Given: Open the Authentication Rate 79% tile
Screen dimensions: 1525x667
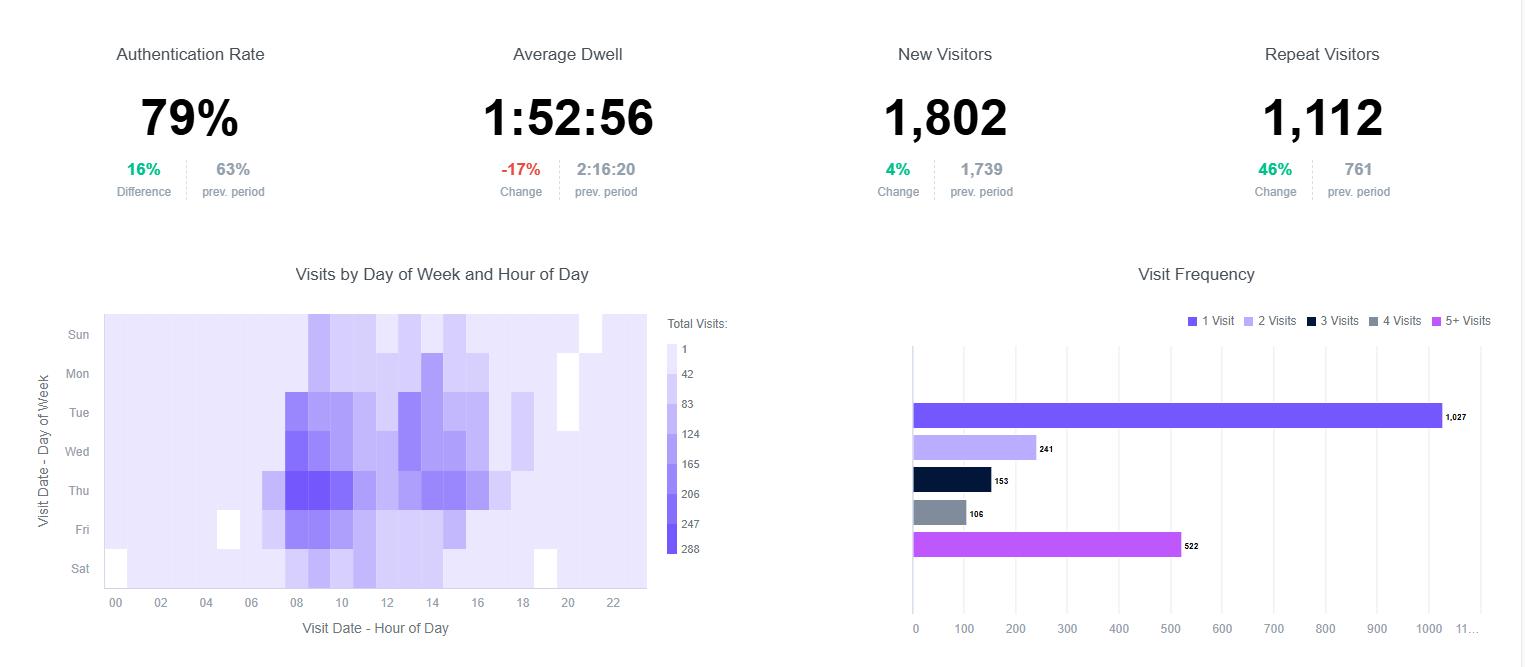Looking at the screenshot, I should coord(190,118).
